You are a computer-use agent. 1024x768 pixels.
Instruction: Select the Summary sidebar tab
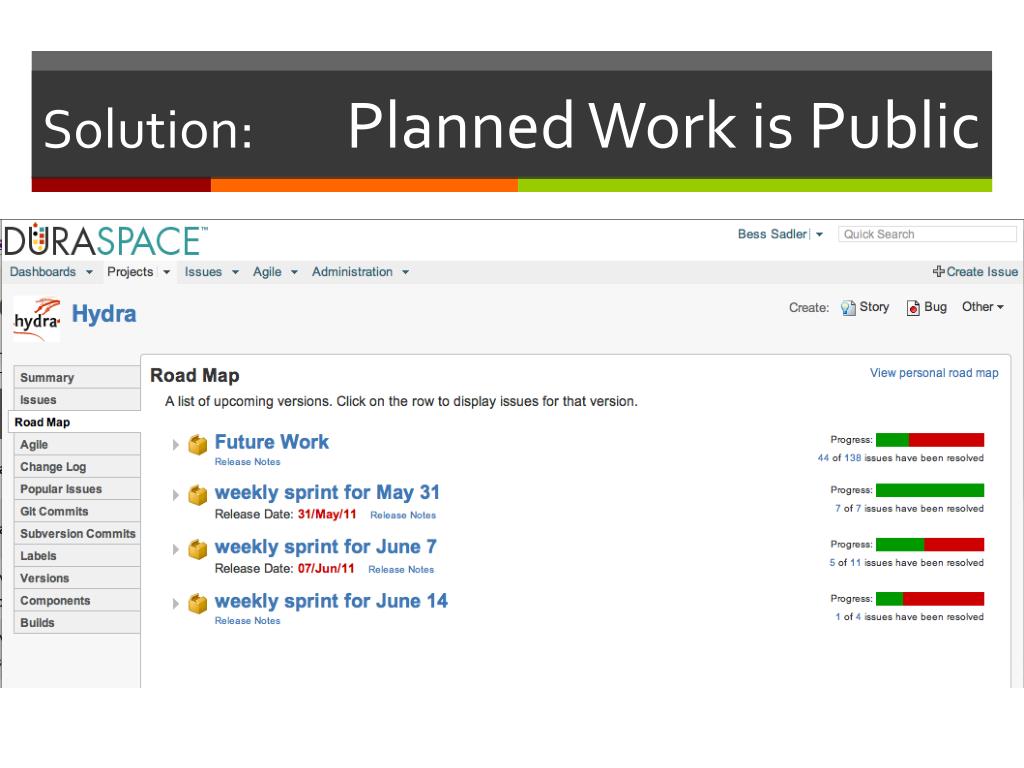pyautogui.click(x=77, y=377)
